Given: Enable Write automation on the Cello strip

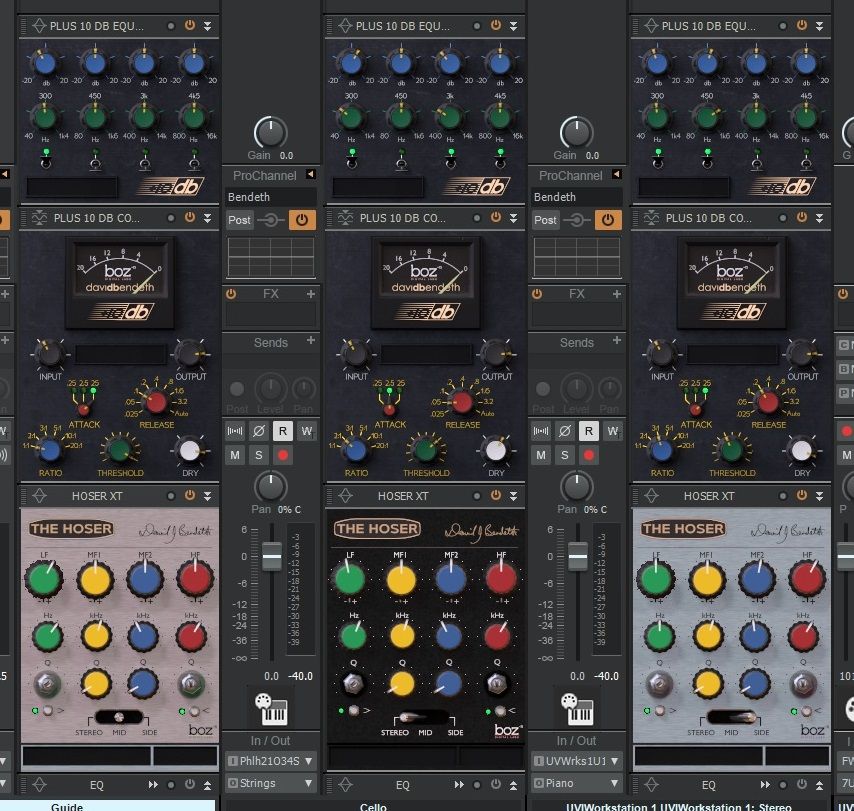Looking at the screenshot, I should pyautogui.click(x=307, y=431).
